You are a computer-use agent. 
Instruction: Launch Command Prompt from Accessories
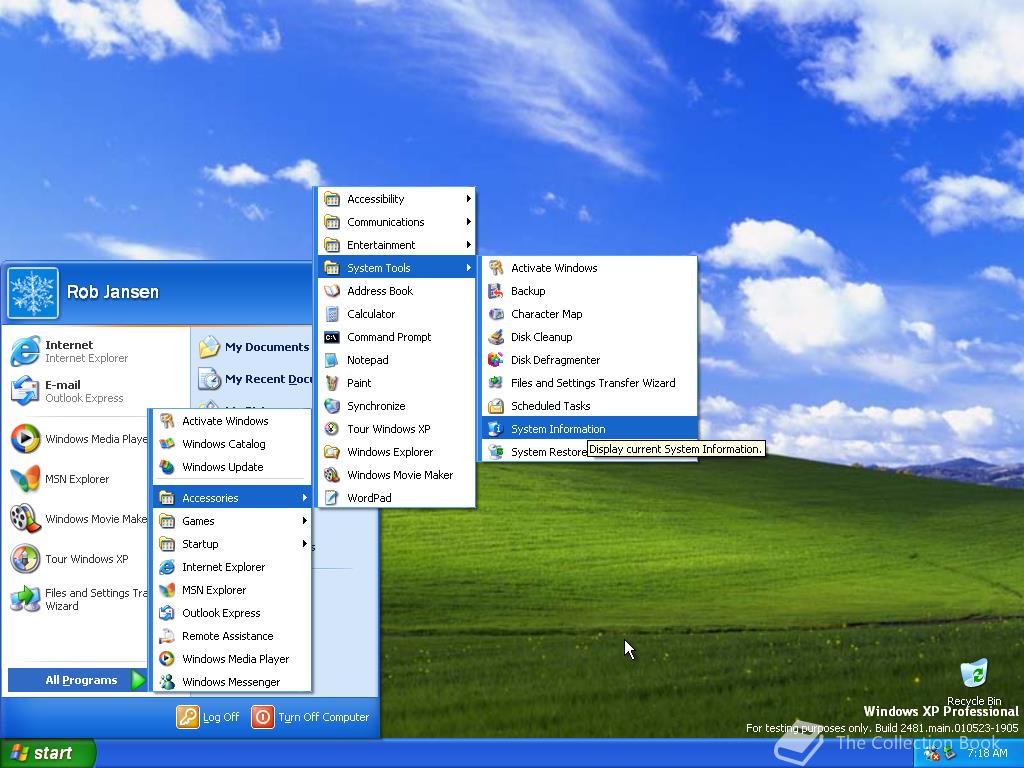pos(396,337)
